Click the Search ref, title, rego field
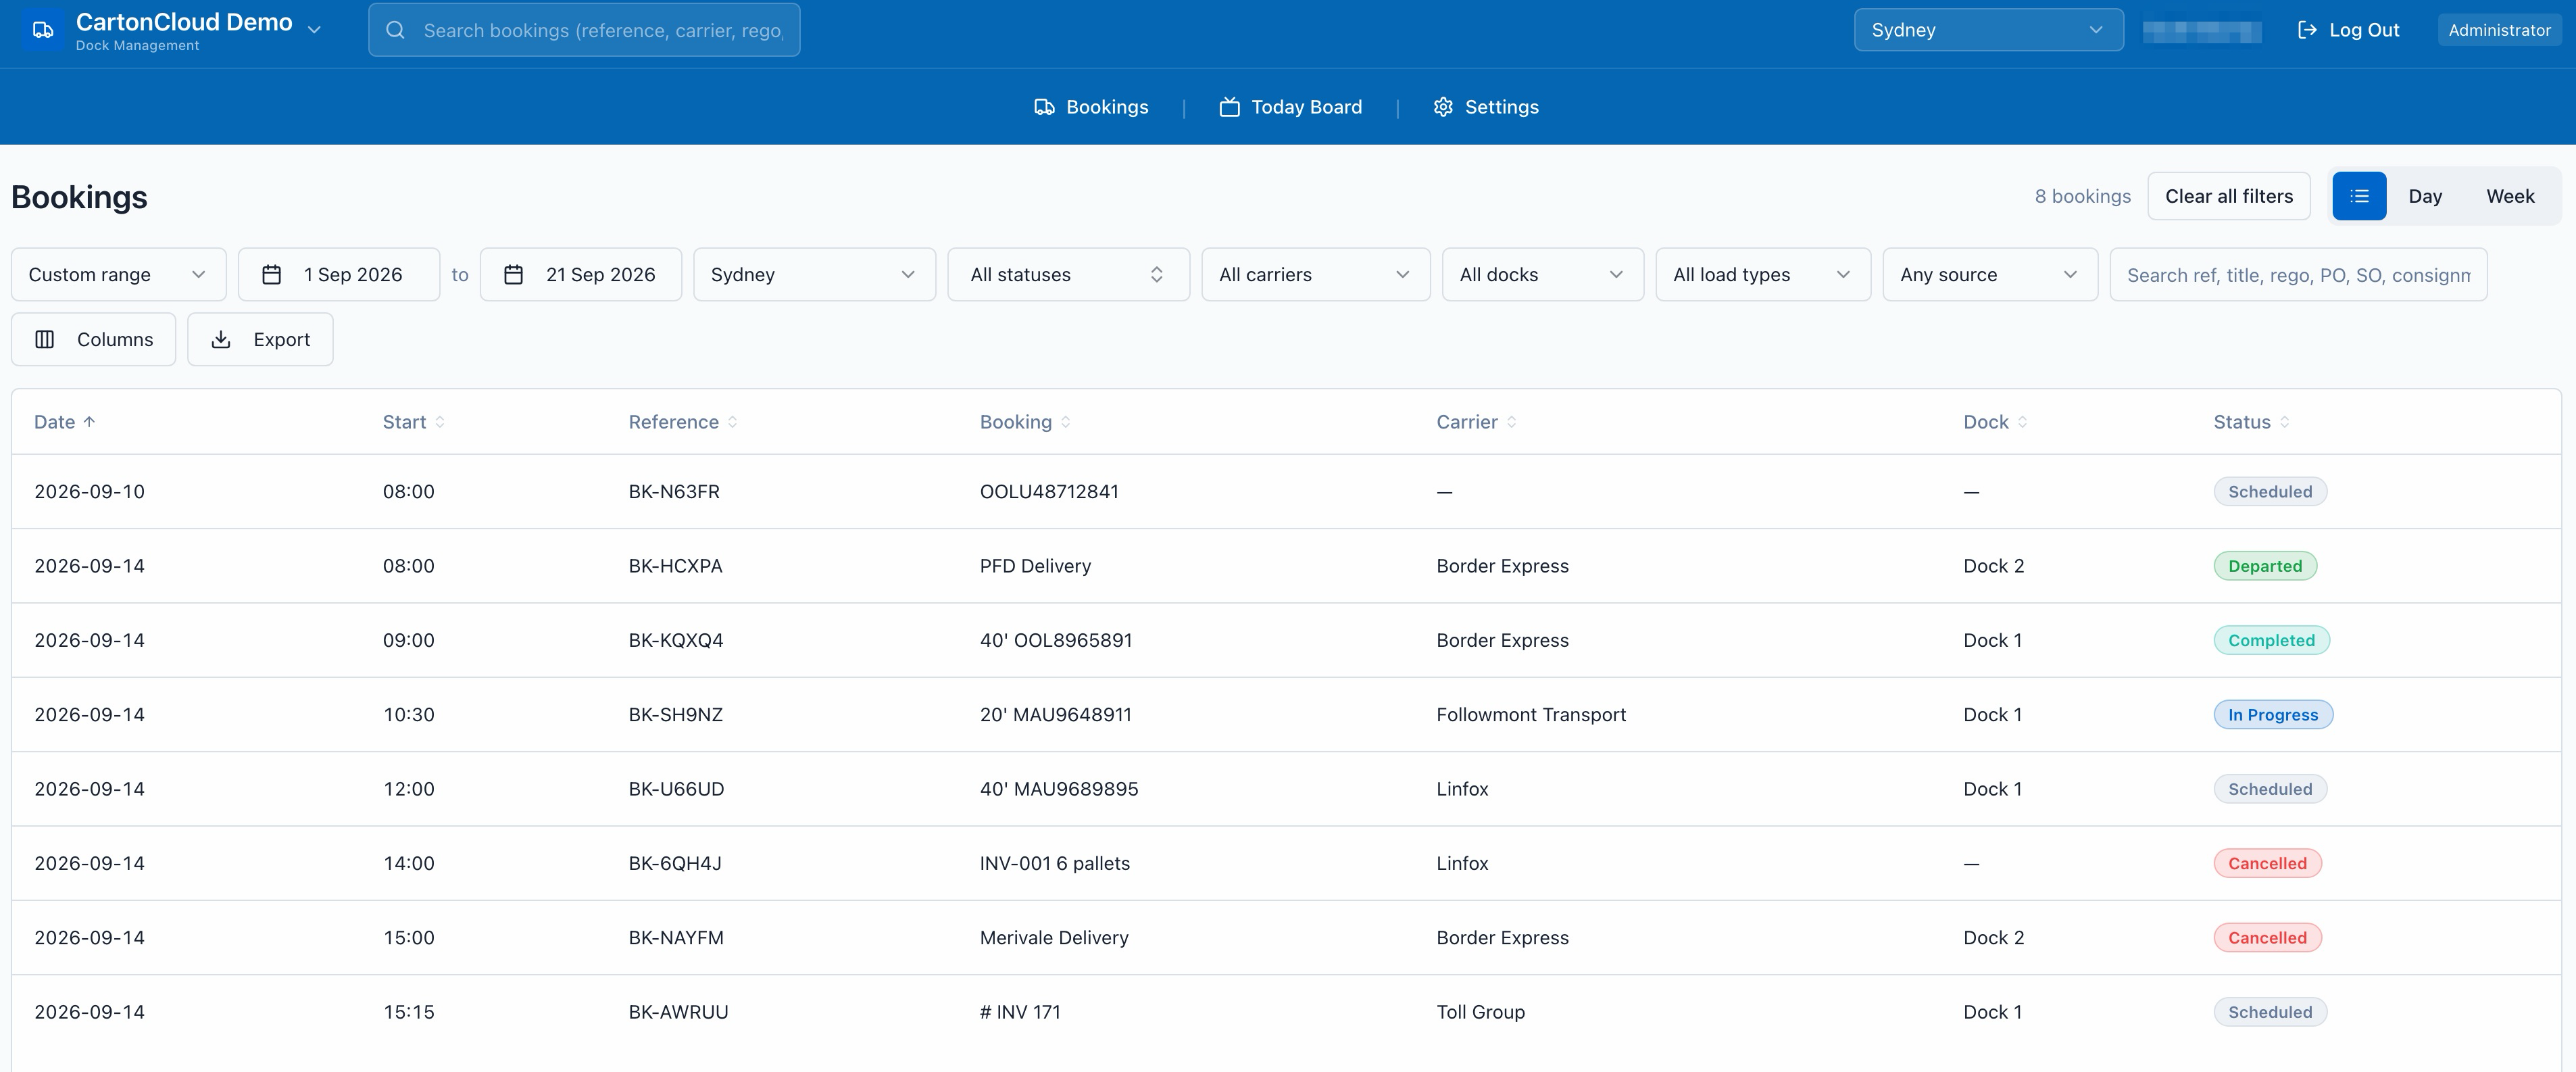This screenshot has height=1072, width=2576. tap(2298, 274)
